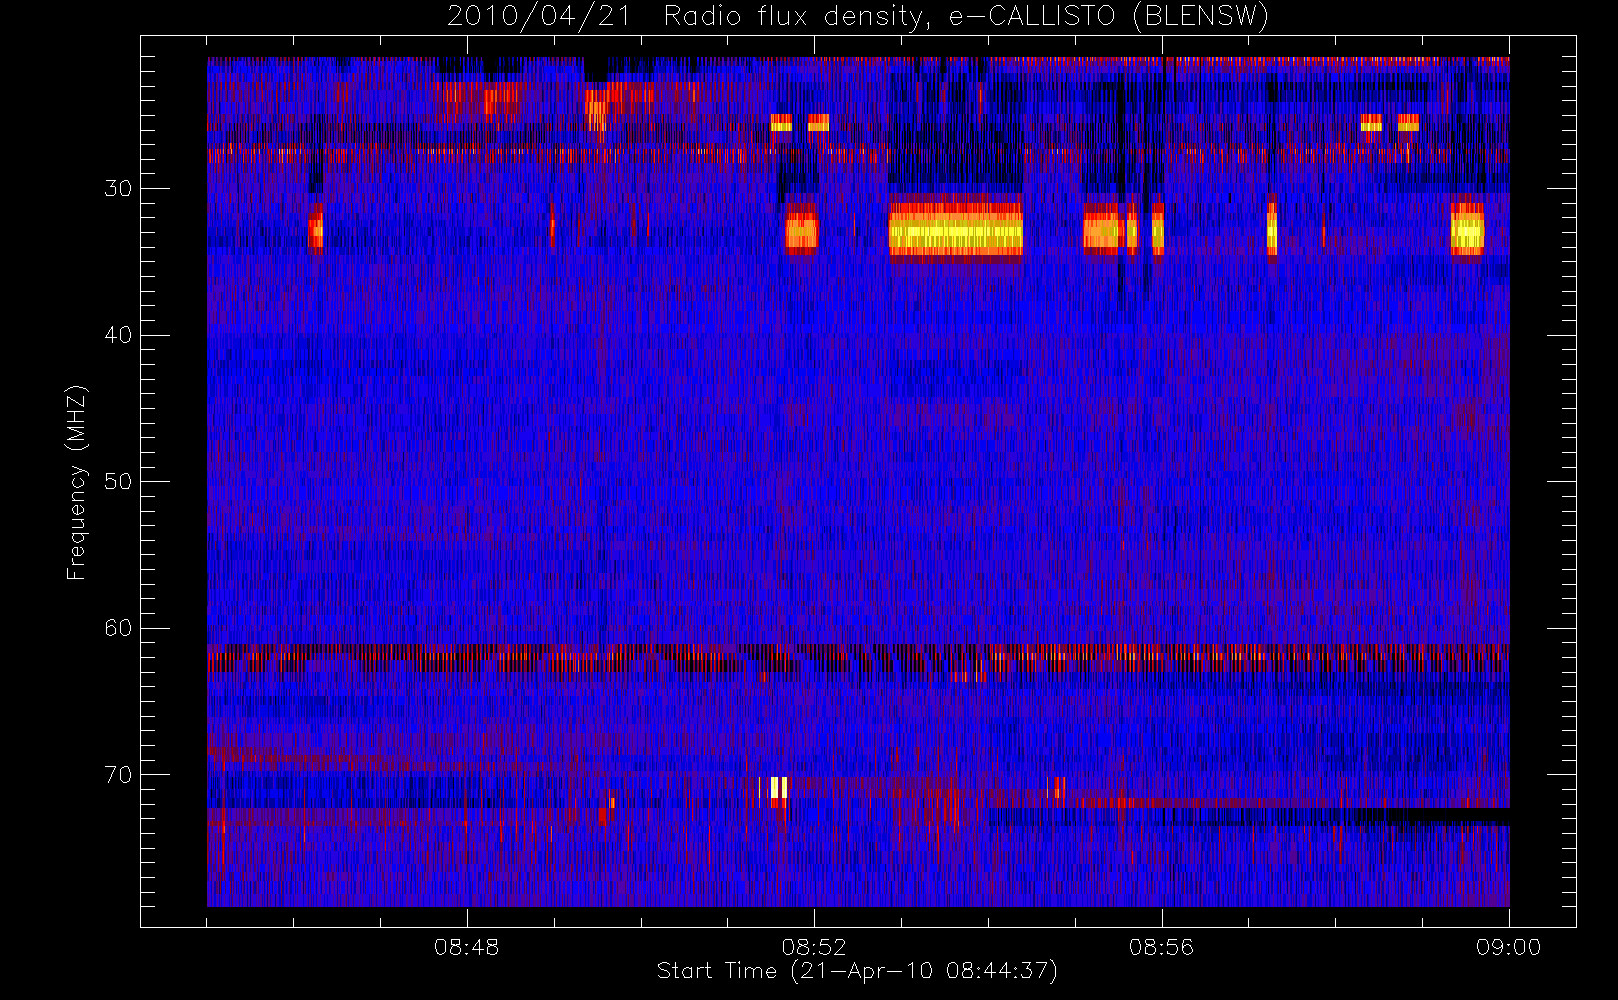
Task: Click the plot title "Radio flux density, e-CALLISTO (BLENSW)"
Action: [x=966, y=16]
